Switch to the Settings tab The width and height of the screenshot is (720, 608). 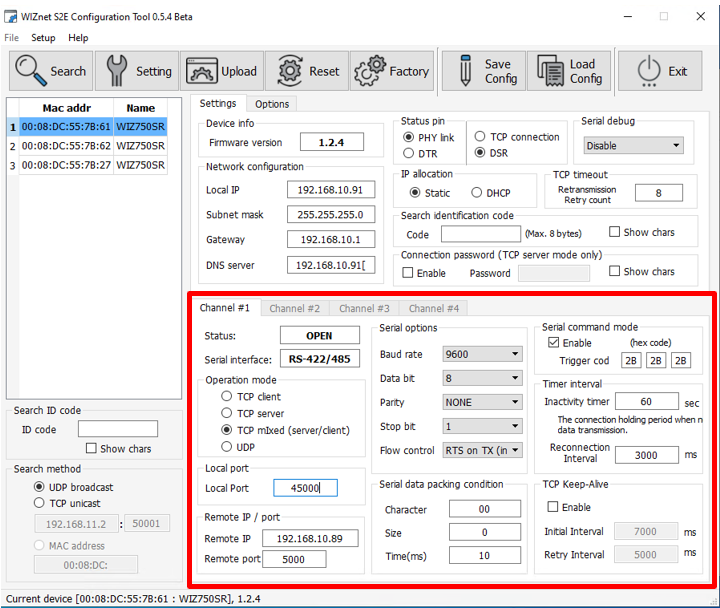218,103
